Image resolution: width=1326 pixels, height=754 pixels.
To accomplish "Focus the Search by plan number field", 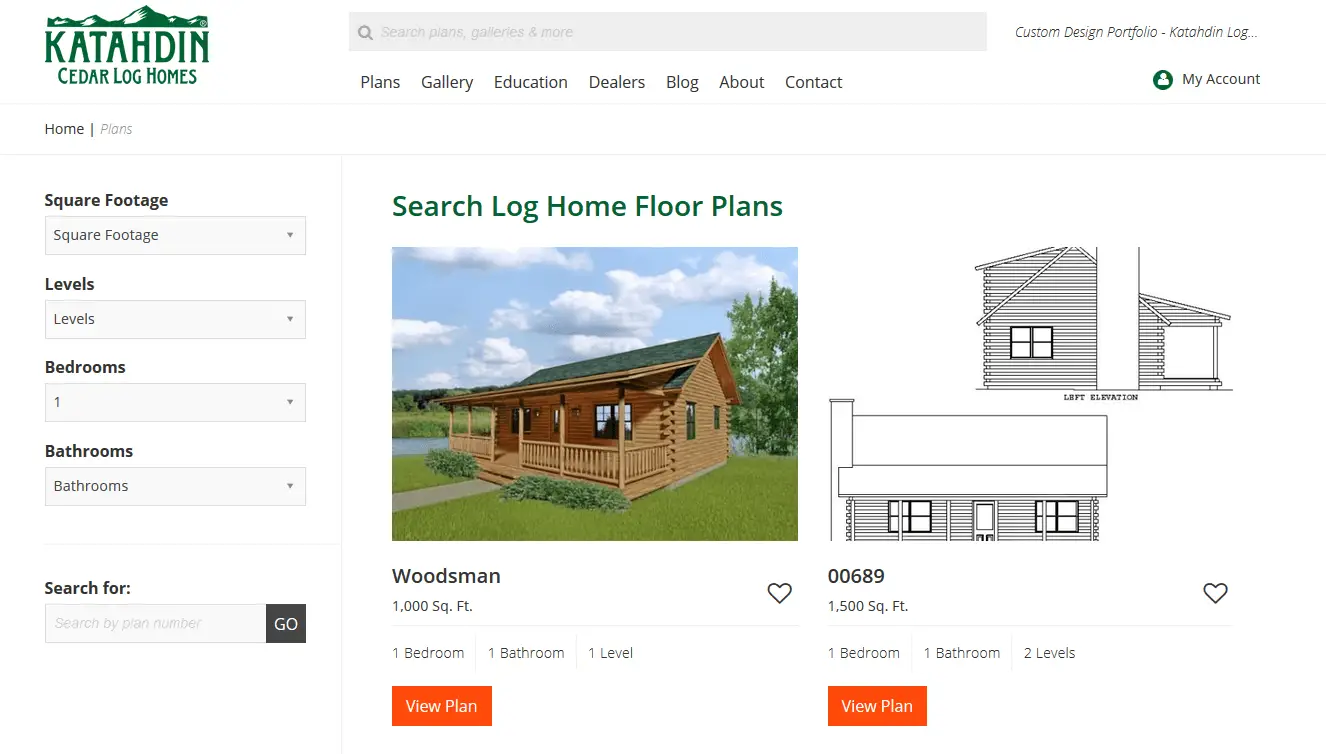I will [155, 623].
